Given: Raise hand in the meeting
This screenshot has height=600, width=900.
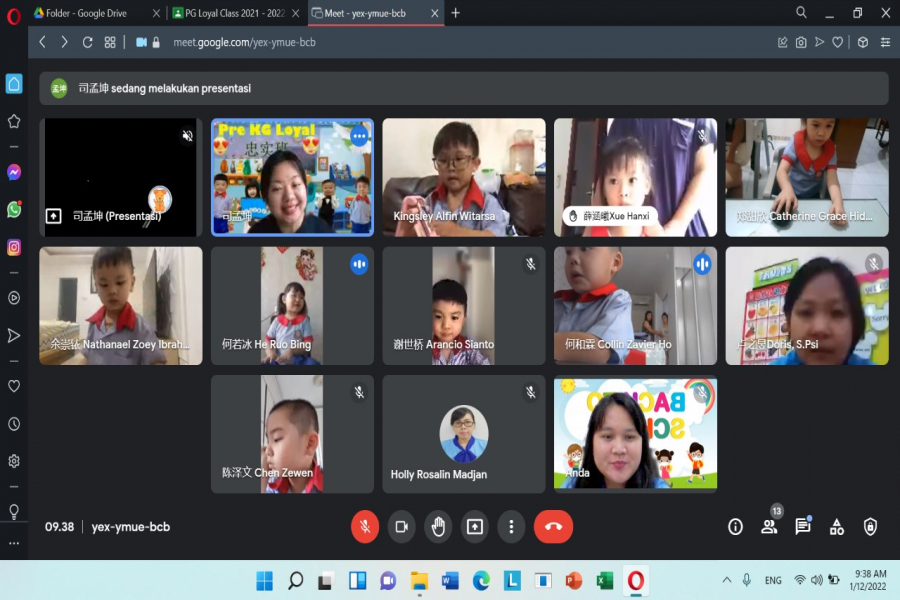Looking at the screenshot, I should point(438,527).
